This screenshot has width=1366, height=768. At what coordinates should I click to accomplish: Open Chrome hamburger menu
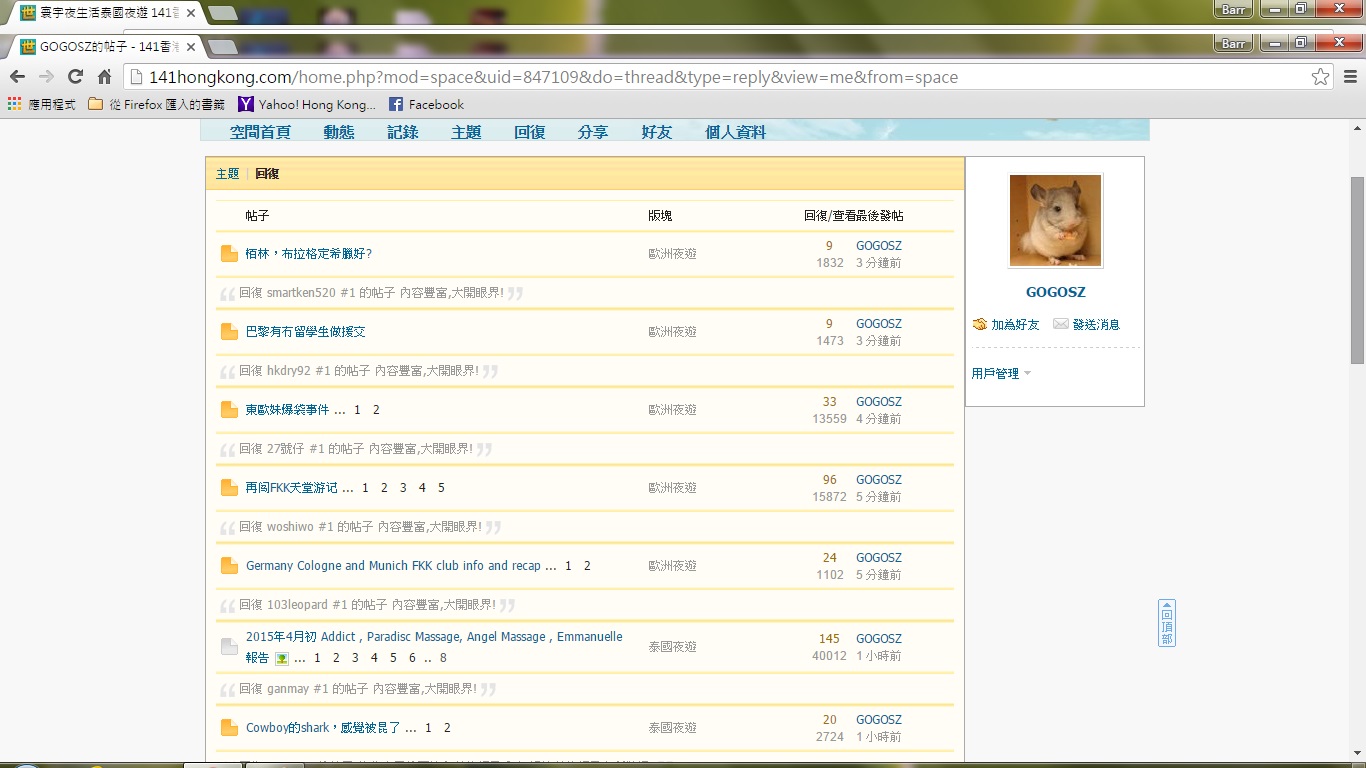click(1350, 77)
